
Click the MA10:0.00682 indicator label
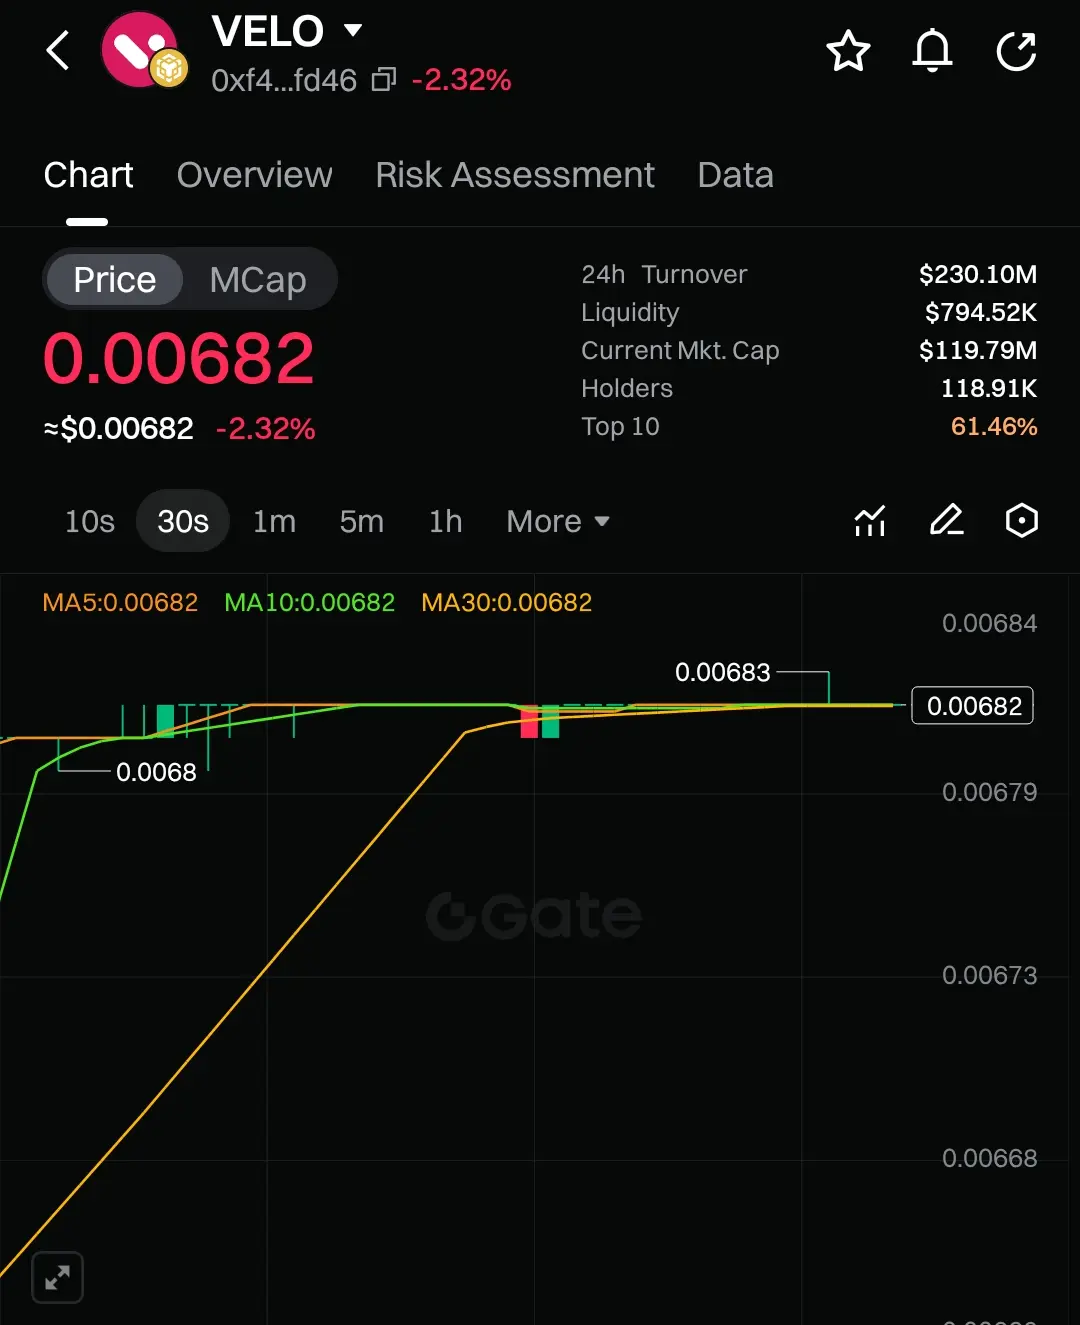pos(310,602)
